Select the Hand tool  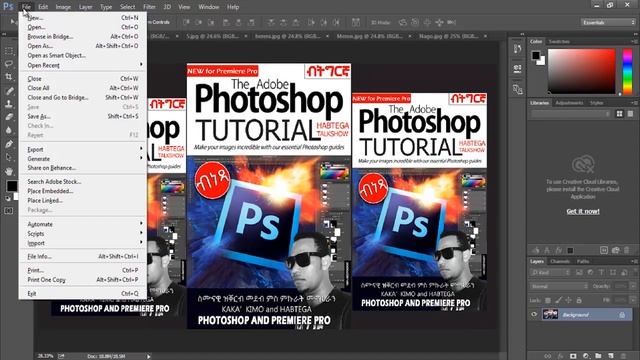pos(9,171)
